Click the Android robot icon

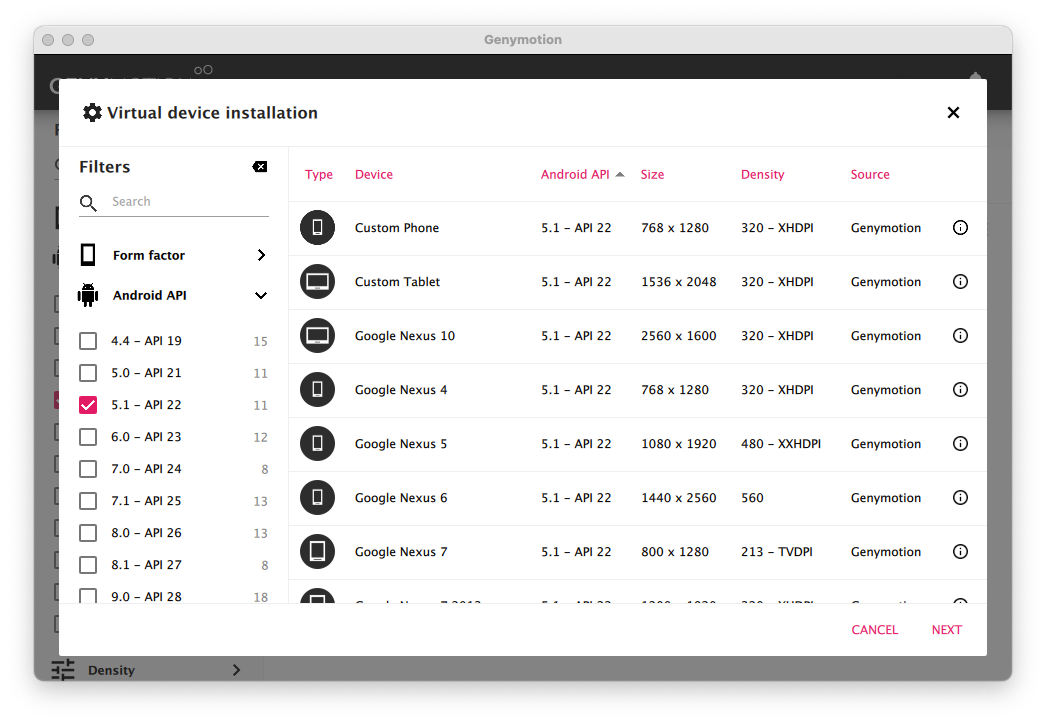(x=88, y=295)
